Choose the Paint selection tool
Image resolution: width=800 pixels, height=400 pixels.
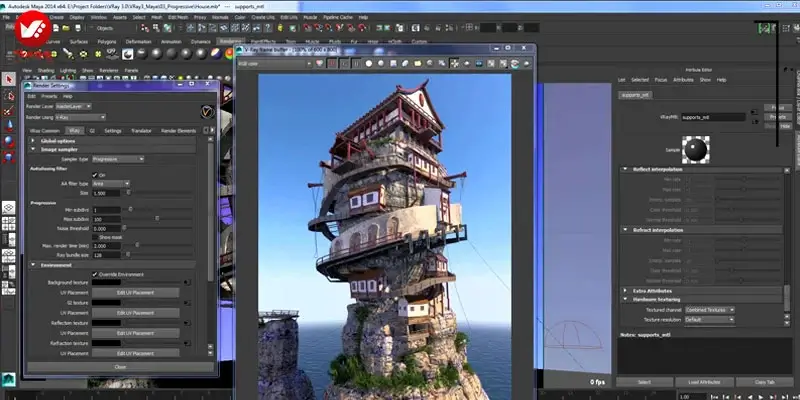point(9,110)
